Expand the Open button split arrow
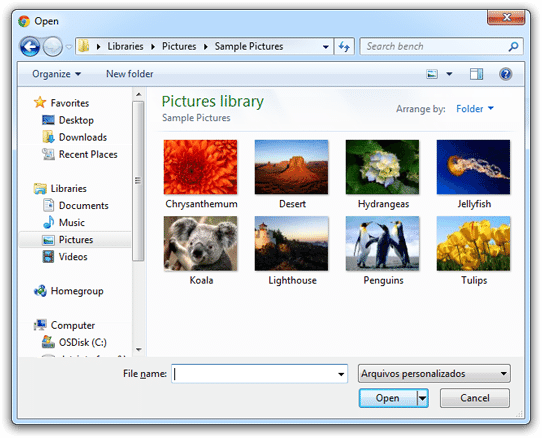 (x=422, y=398)
